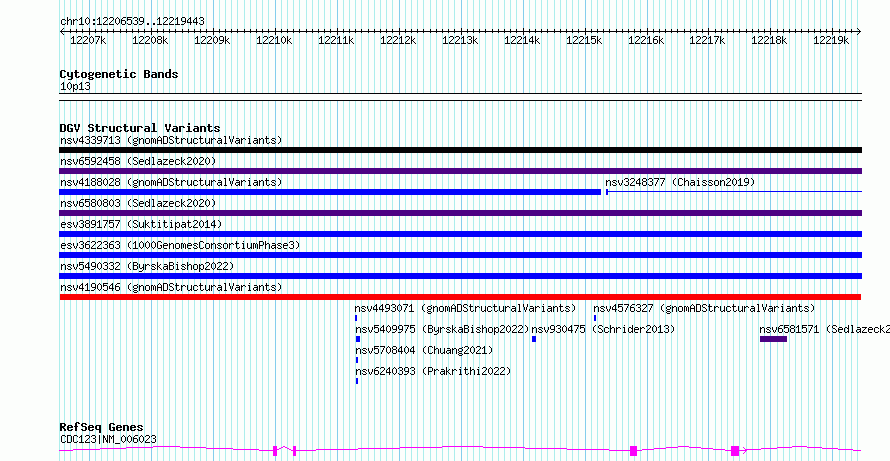Click the 12209k ruler tick label
The image size is (890, 461).
click(x=212, y=40)
